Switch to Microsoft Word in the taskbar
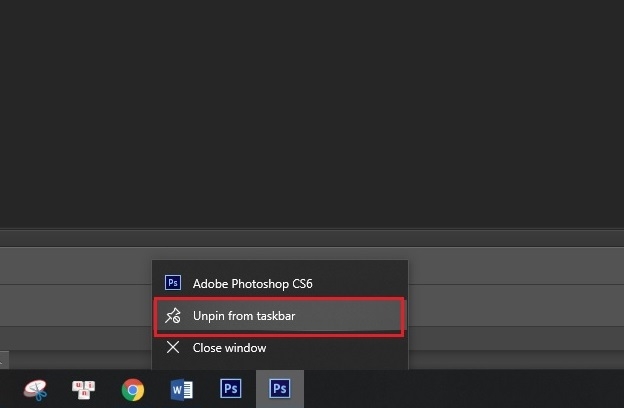 (x=182, y=389)
